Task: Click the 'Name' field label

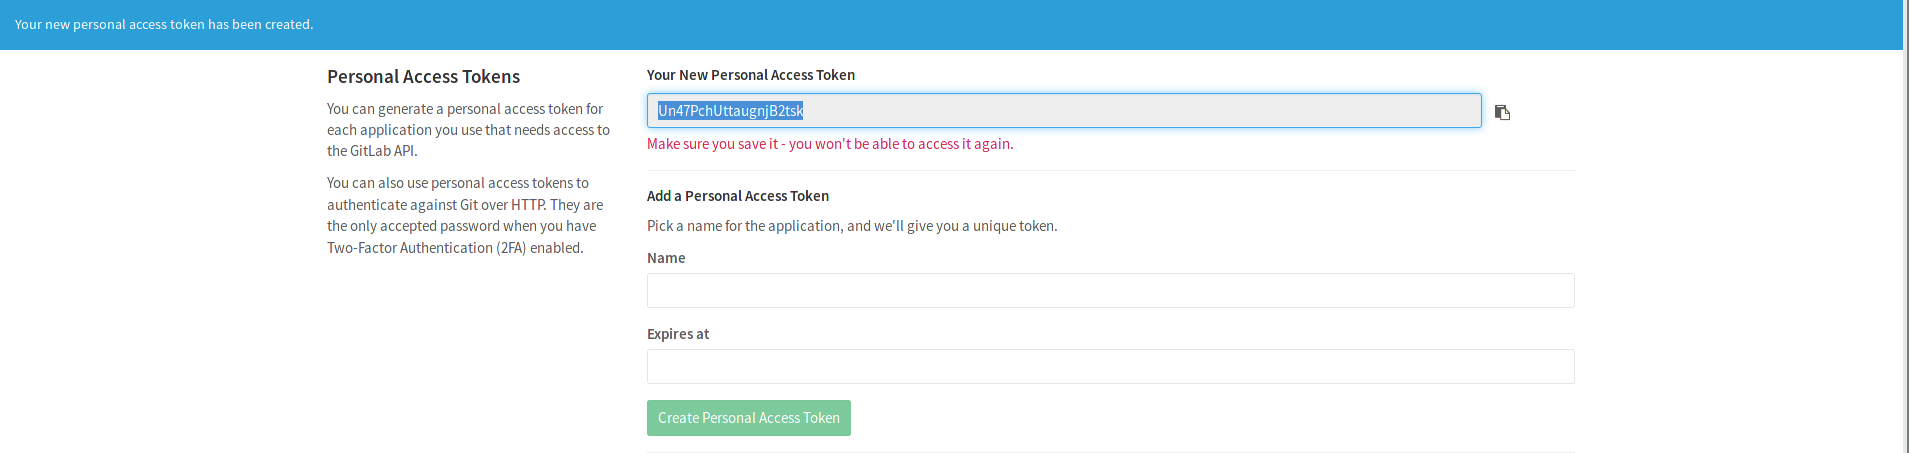Action: pos(666,258)
